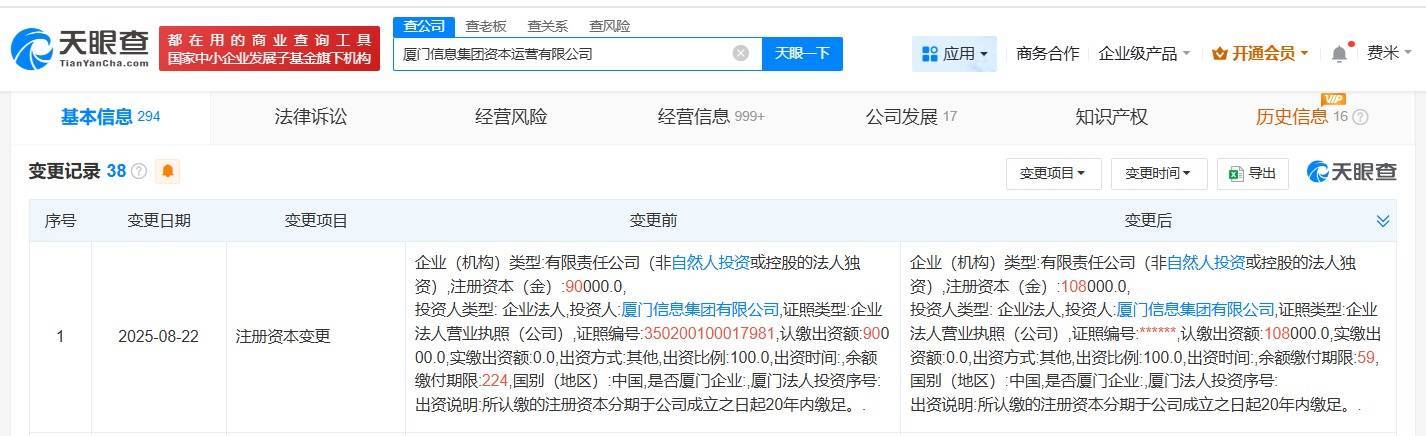Switch to the 法律诉讼 tab
The height and width of the screenshot is (436, 1426).
tap(311, 117)
